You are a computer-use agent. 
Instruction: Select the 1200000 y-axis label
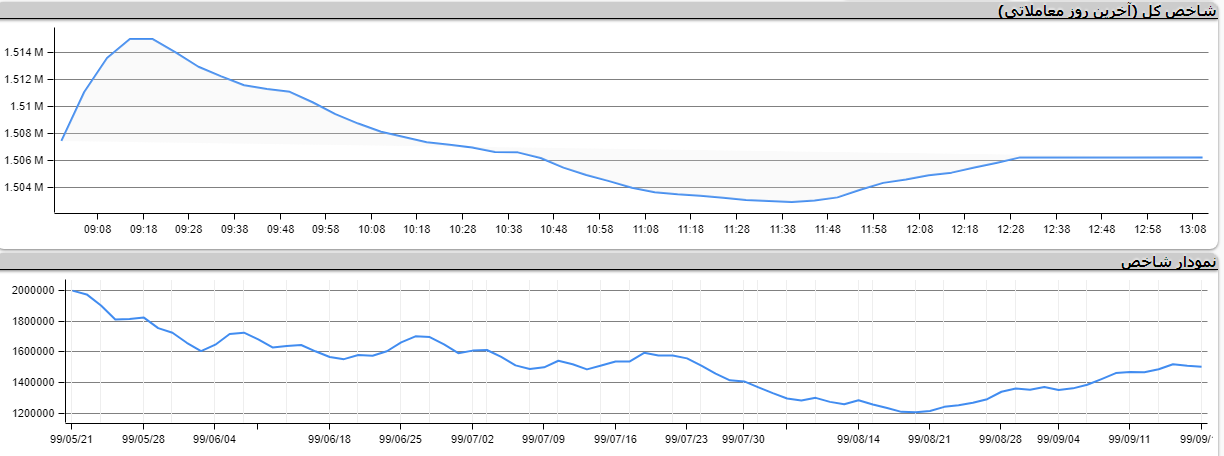(x=37, y=413)
